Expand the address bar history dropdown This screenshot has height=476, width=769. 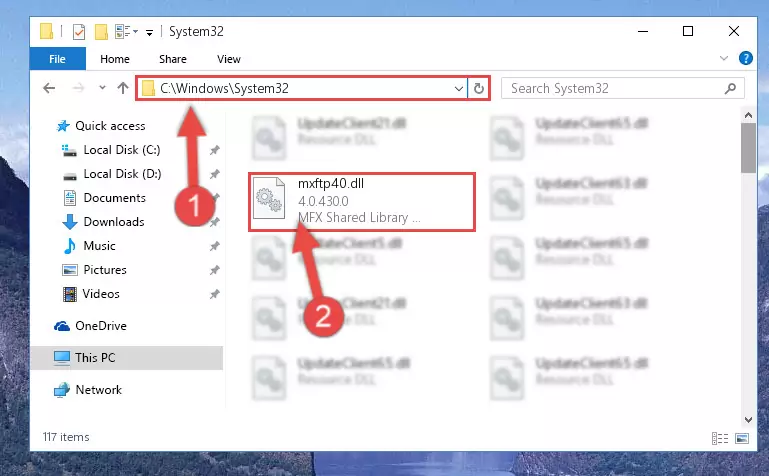459,89
